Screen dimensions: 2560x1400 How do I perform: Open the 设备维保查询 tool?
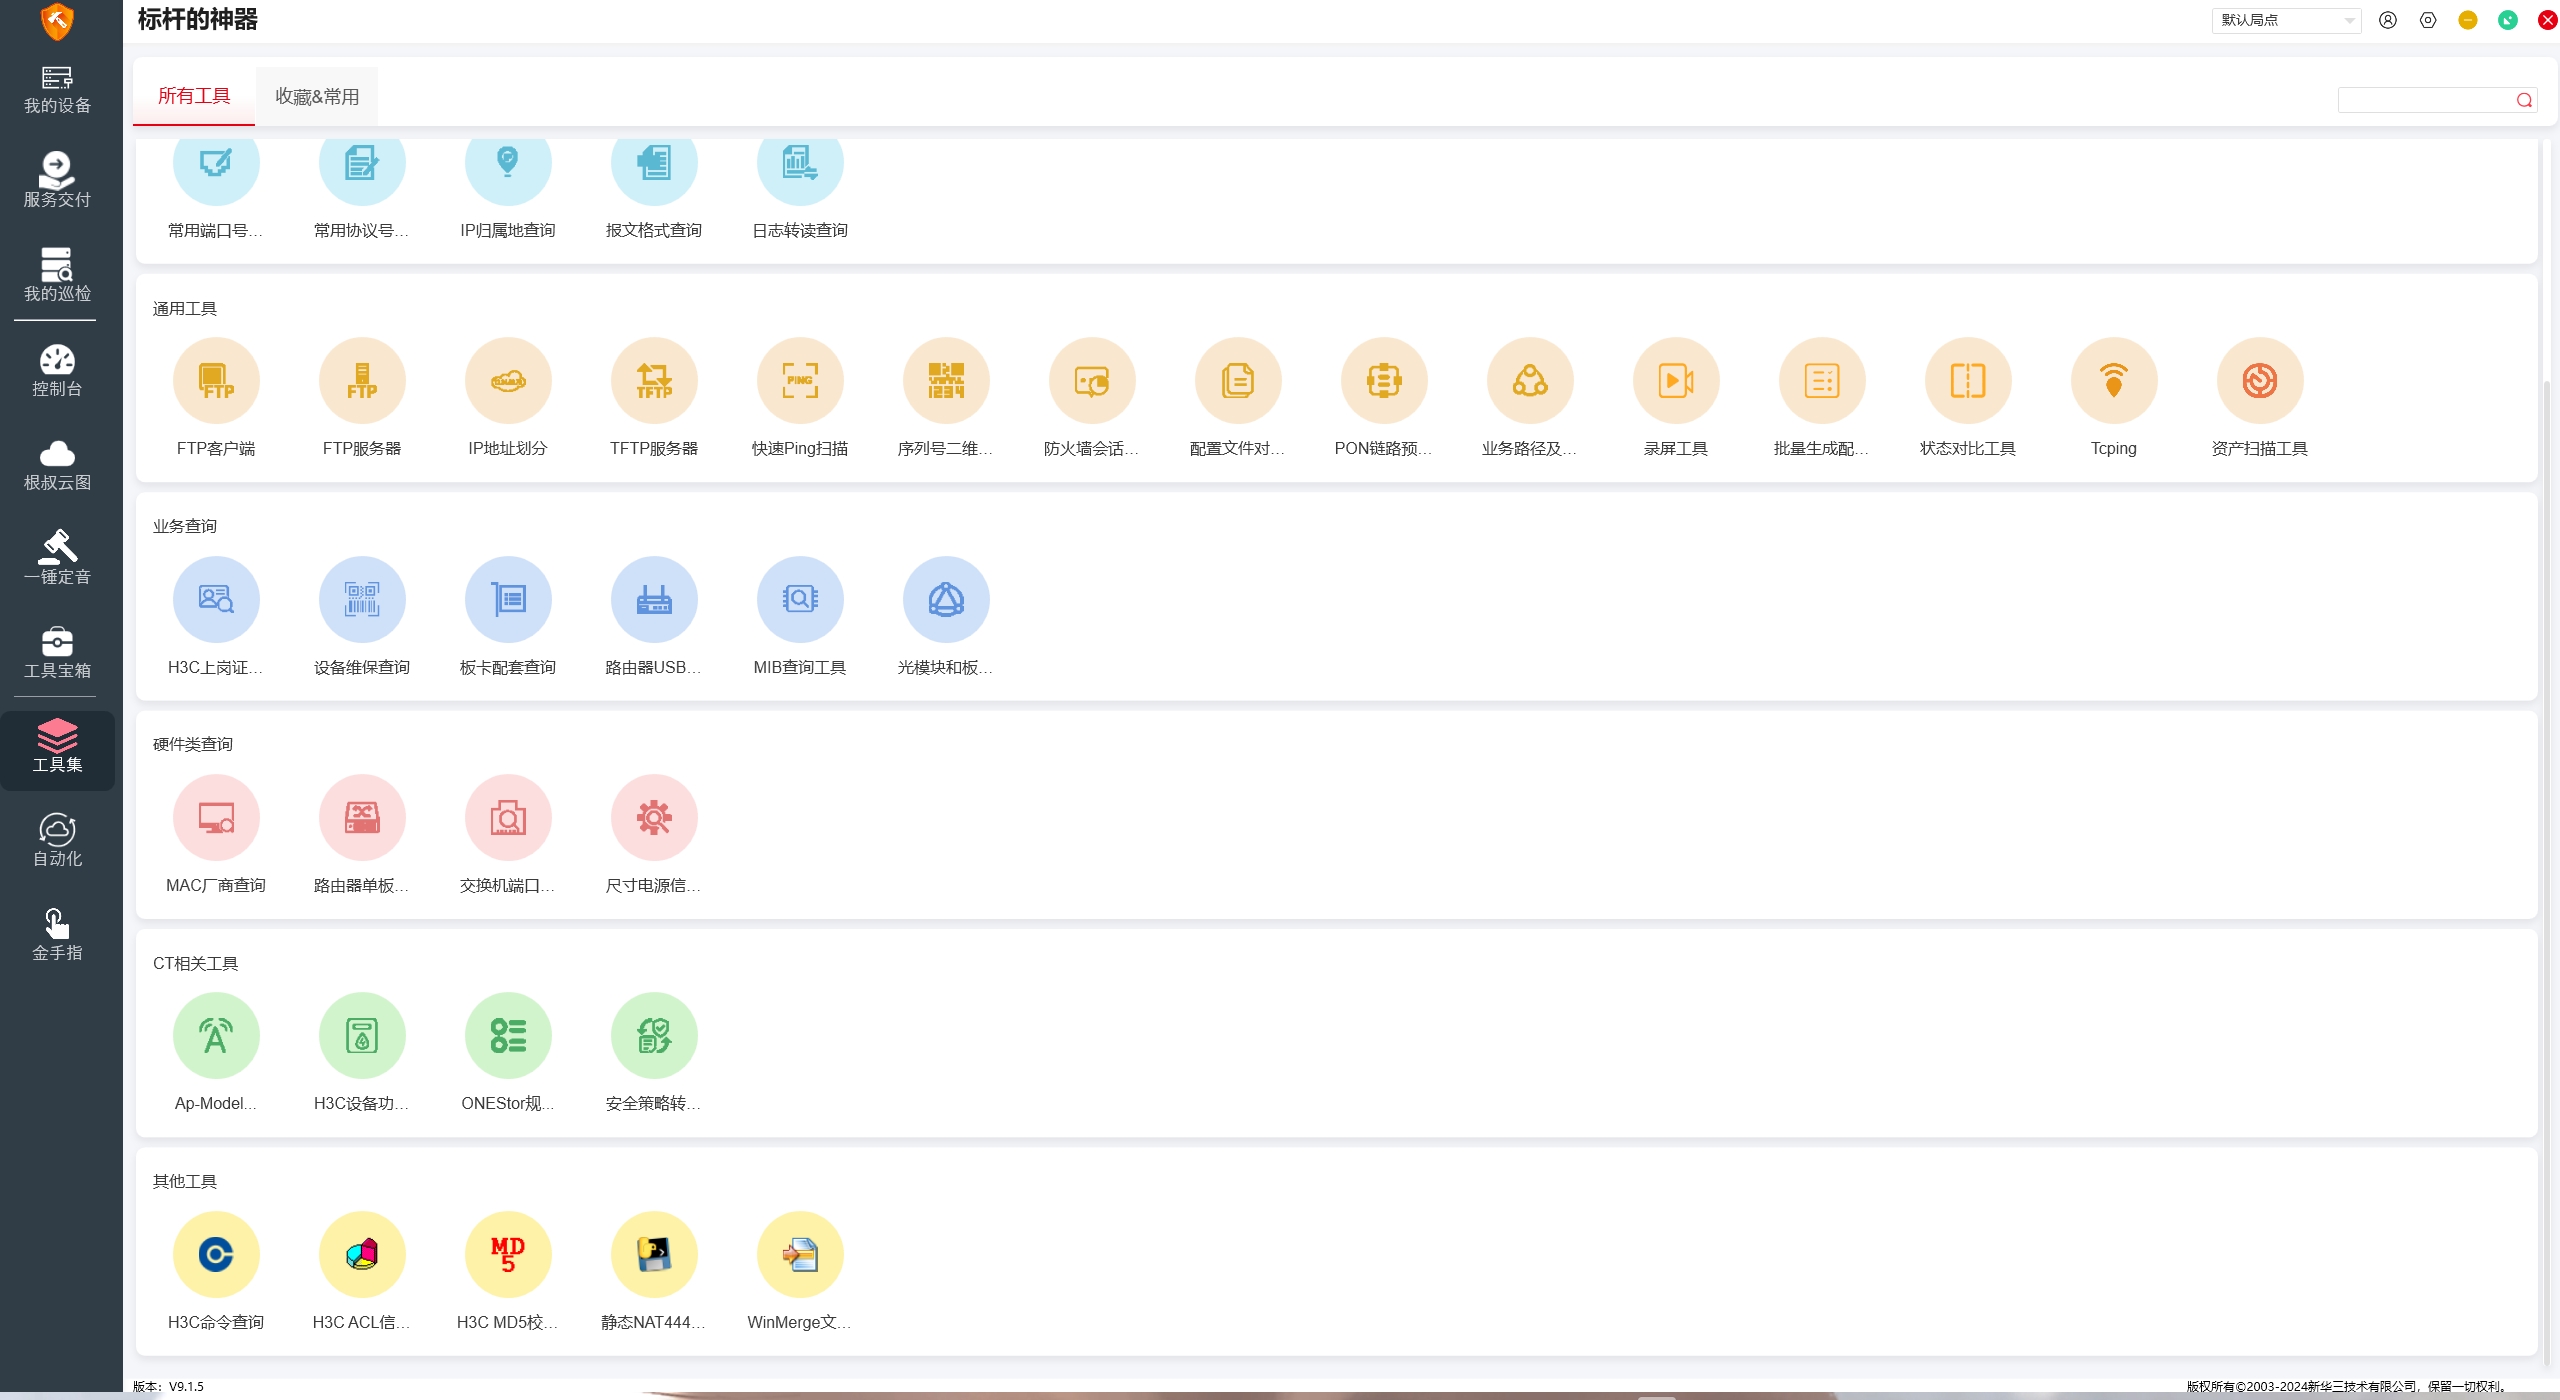[362, 600]
